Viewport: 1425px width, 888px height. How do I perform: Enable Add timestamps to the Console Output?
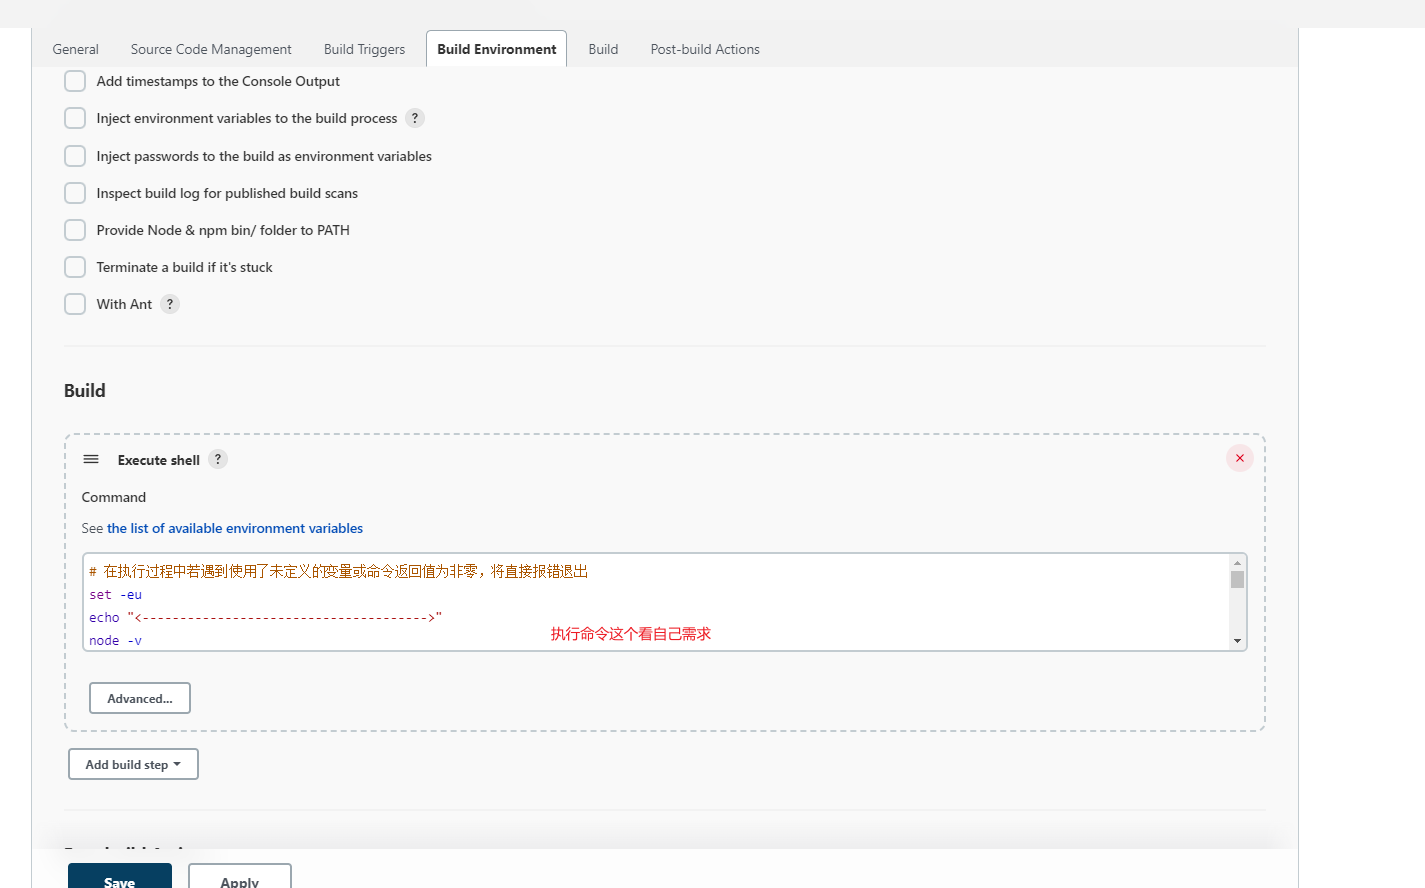click(75, 81)
